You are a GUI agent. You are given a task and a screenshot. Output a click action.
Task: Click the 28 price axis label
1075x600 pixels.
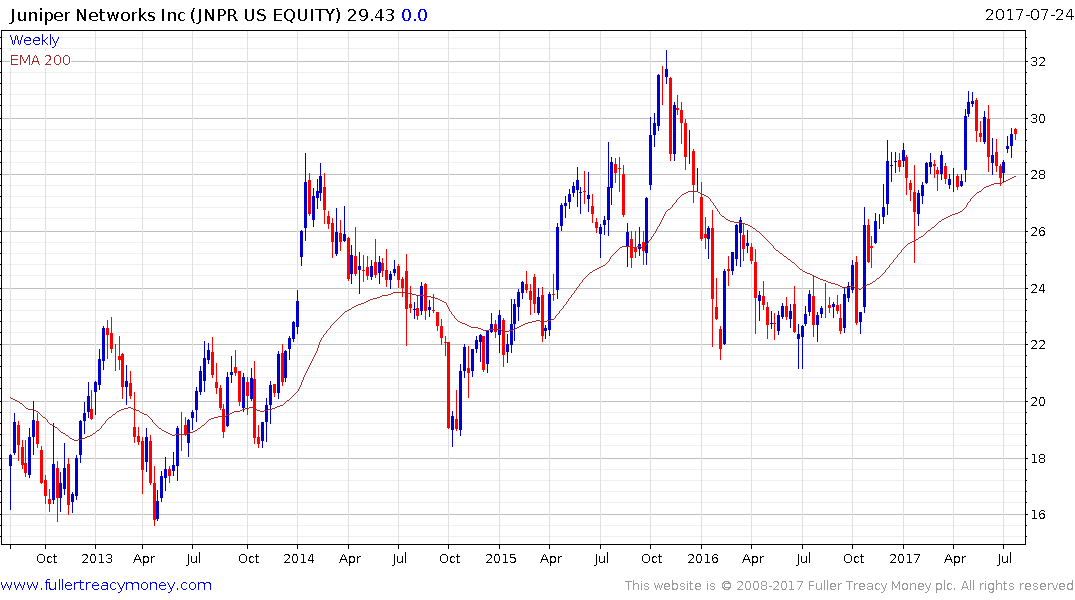click(1038, 175)
